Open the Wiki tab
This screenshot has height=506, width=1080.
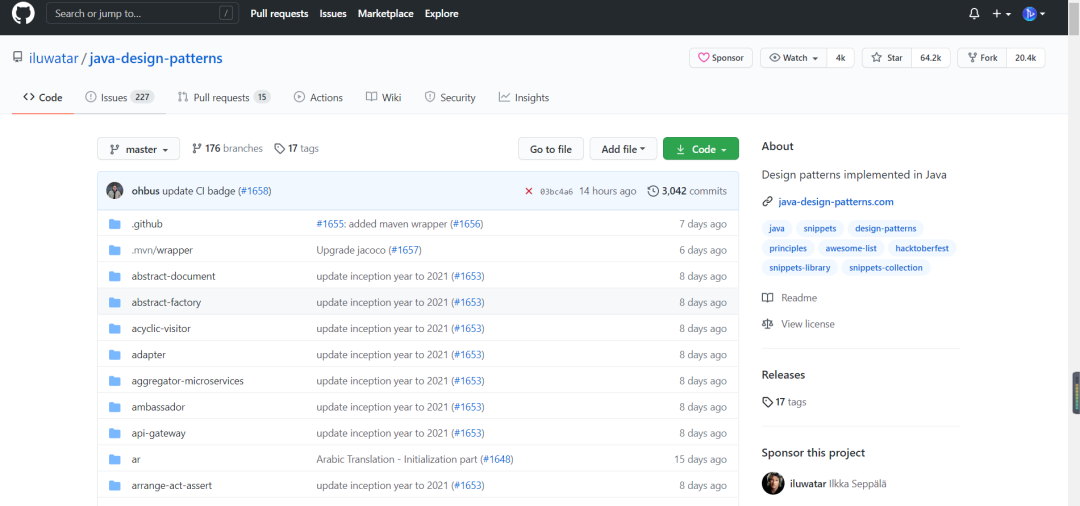[384, 98]
